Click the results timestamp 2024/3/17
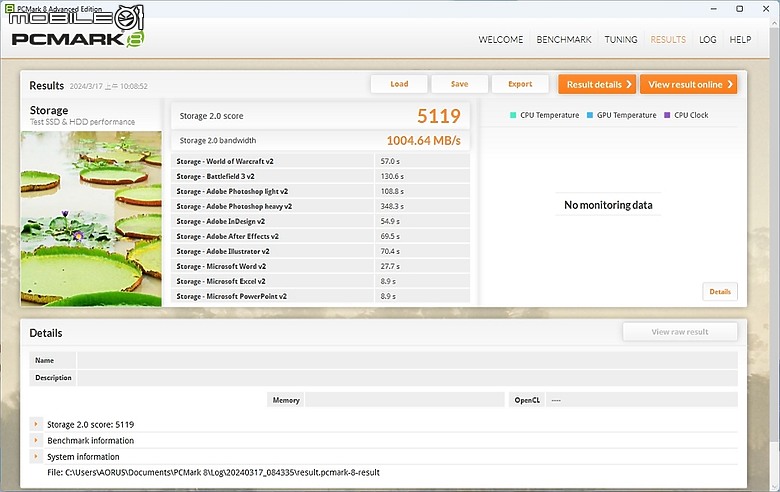Image resolution: width=780 pixels, height=492 pixels. point(108,86)
